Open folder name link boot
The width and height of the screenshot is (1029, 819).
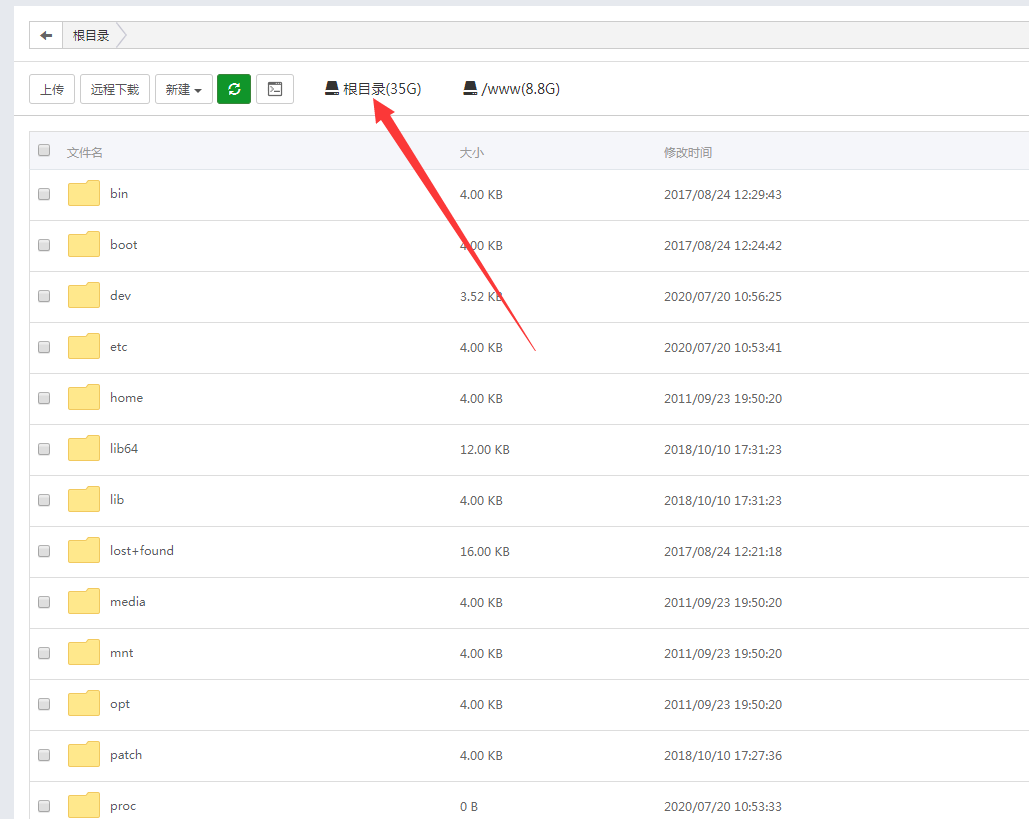[x=123, y=245]
